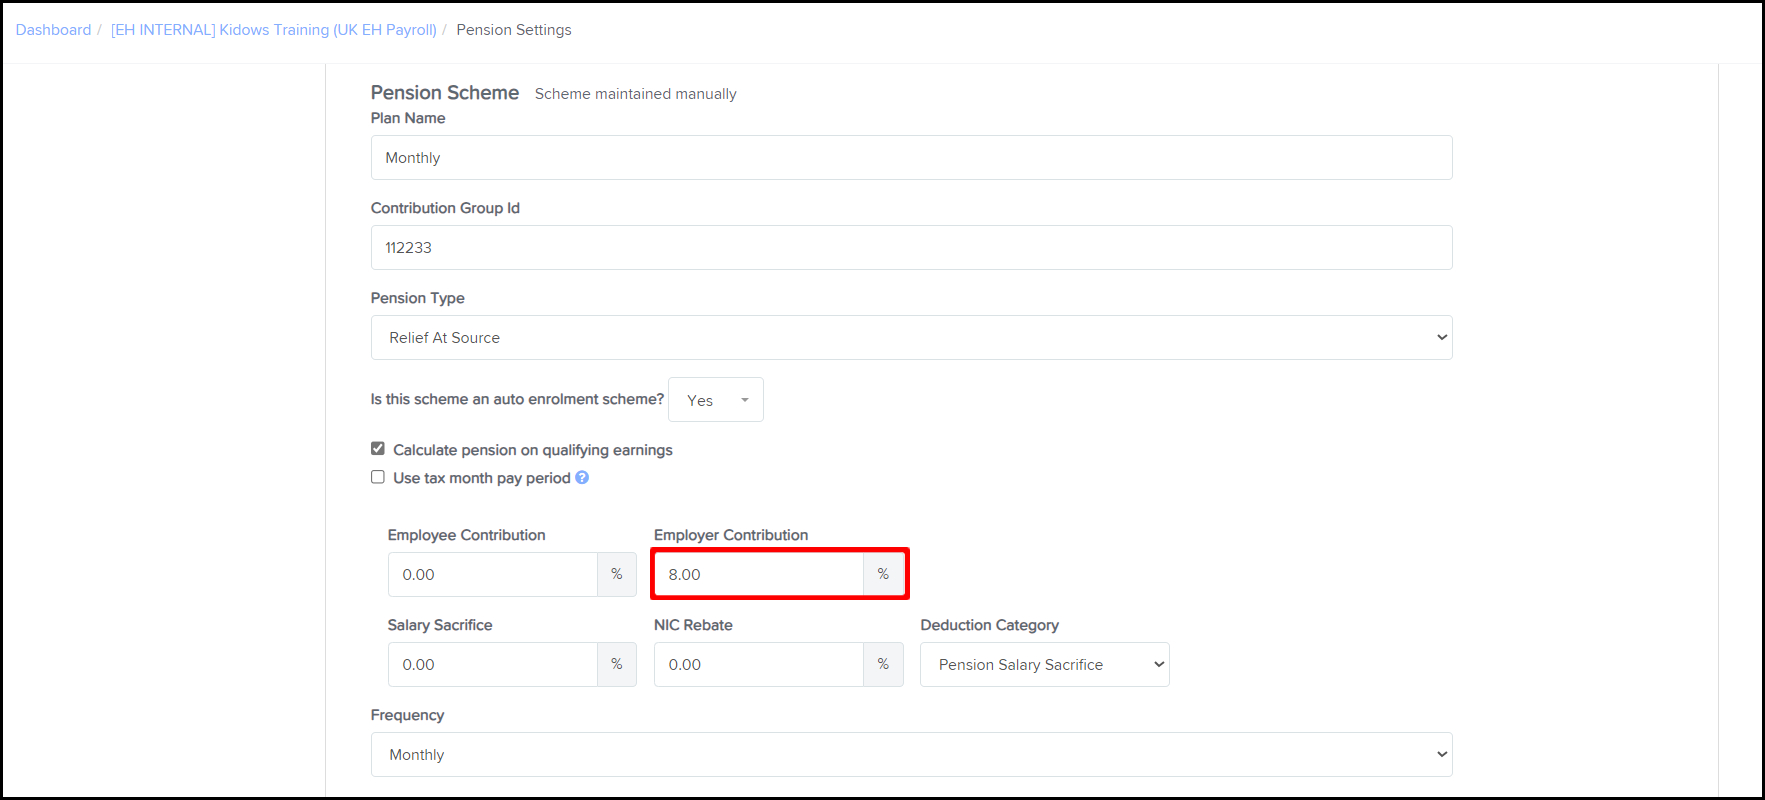This screenshot has width=1765, height=800.
Task: Click the percent symbol beside NIC Rebate
Action: (x=883, y=665)
